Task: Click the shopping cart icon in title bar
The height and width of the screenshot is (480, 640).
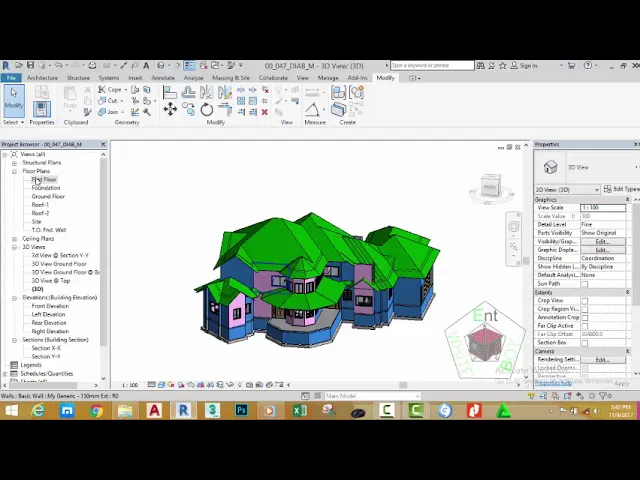Action: [571, 65]
